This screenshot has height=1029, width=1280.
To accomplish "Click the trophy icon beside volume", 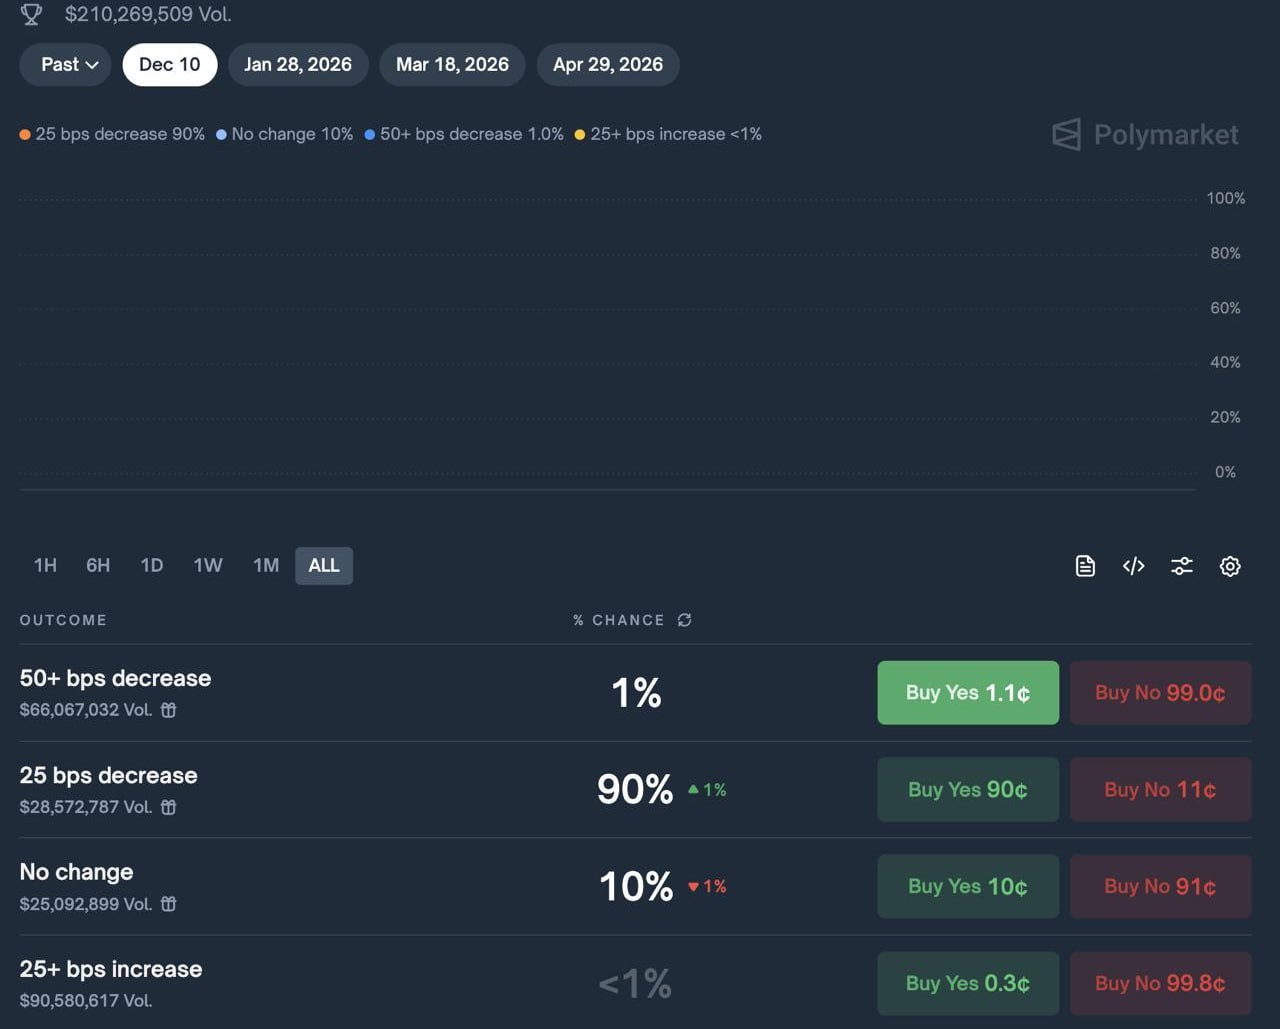I will pos(32,14).
